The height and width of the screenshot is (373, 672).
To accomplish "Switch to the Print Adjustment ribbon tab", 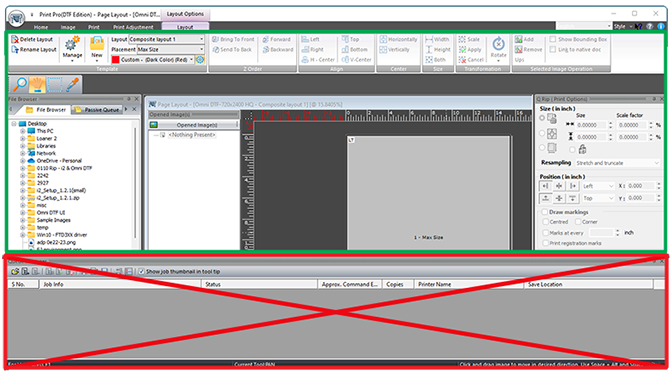I will click(133, 27).
